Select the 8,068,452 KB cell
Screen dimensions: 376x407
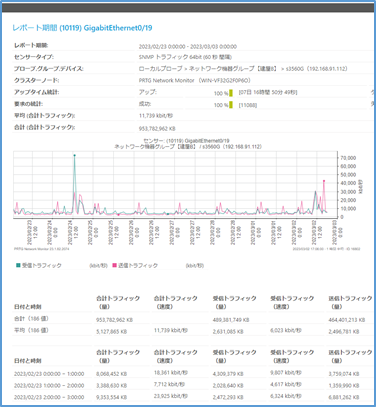pos(112,374)
